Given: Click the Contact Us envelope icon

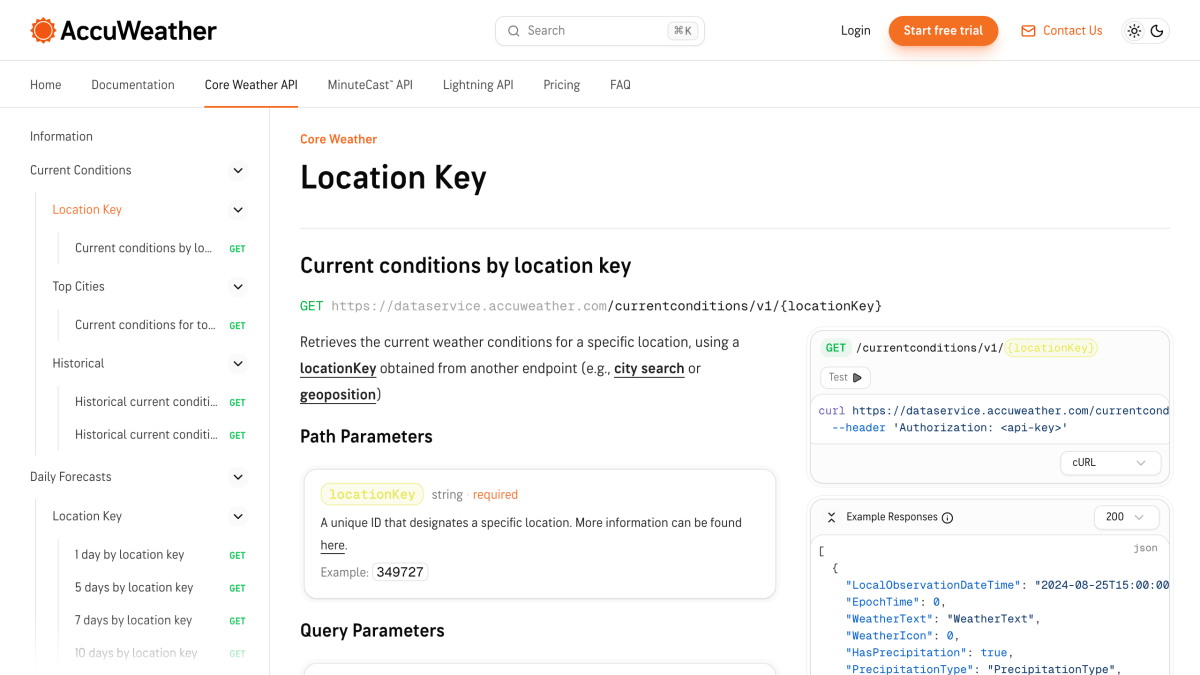Looking at the screenshot, I should point(1028,31).
